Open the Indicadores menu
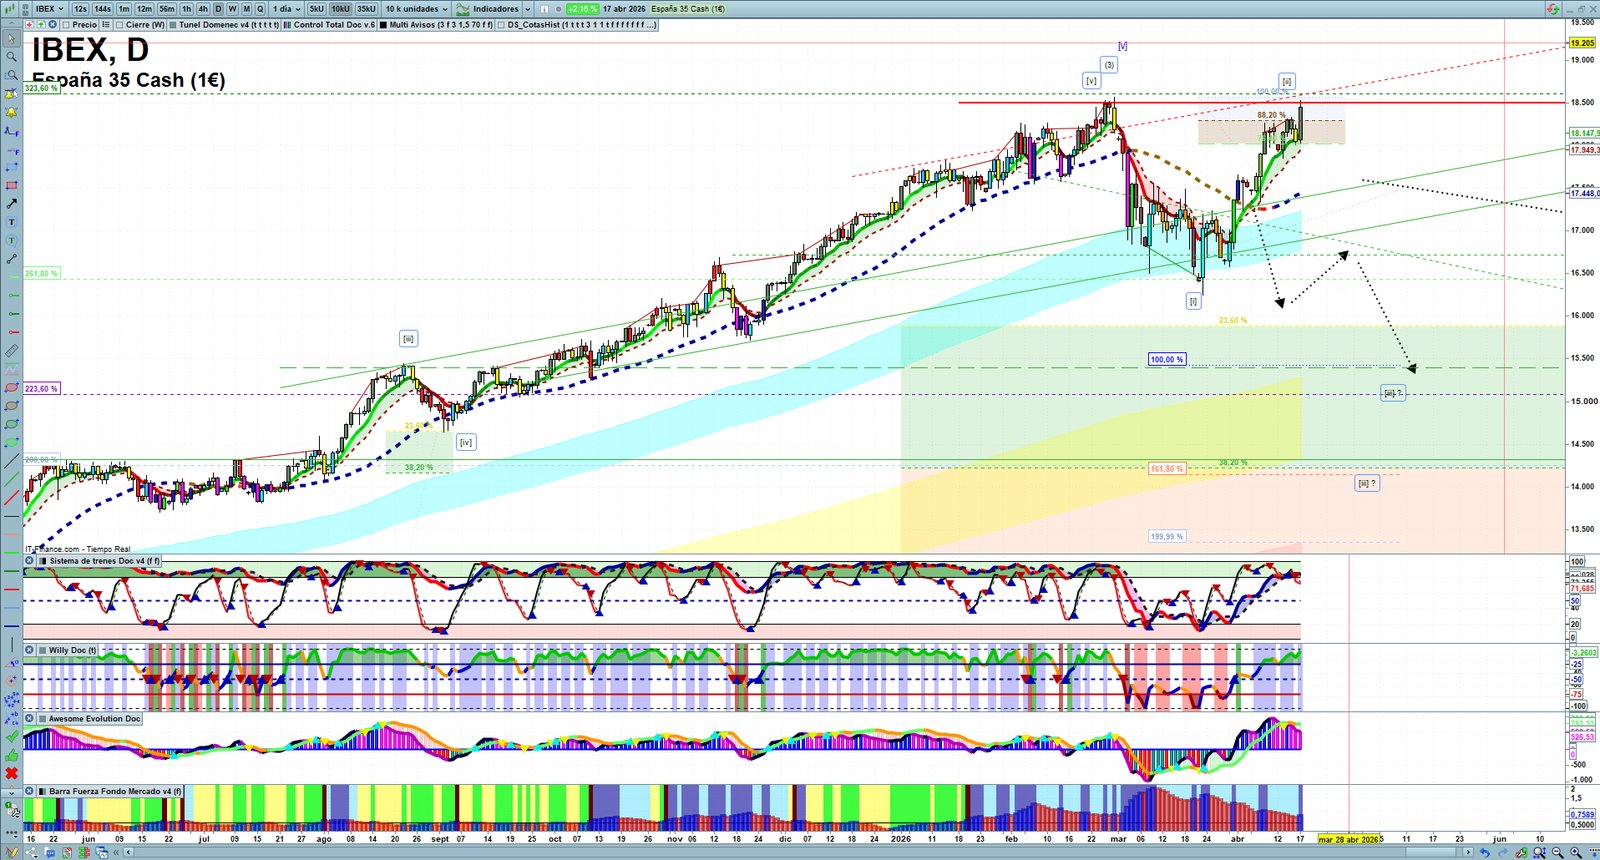This screenshot has height=860, width=1600. point(494,9)
